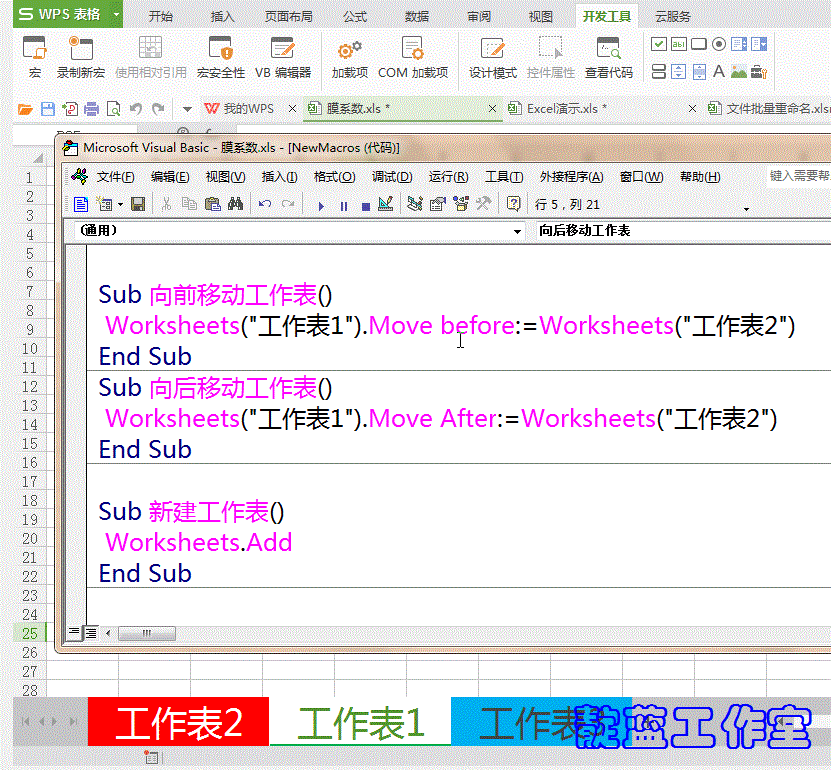Screen dimensions: 831x770
Task: Pause macro execution with the Break button
Action: (343, 204)
